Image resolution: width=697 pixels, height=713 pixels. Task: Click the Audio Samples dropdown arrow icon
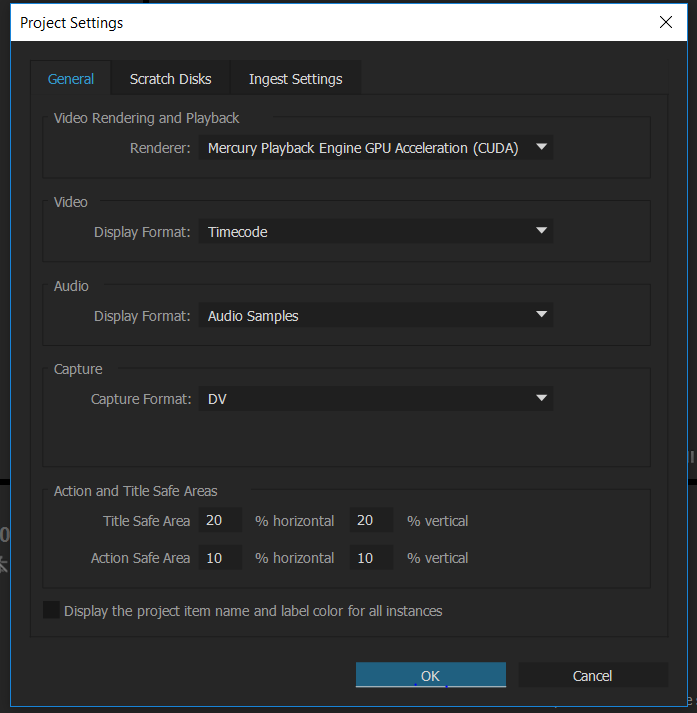tap(541, 316)
